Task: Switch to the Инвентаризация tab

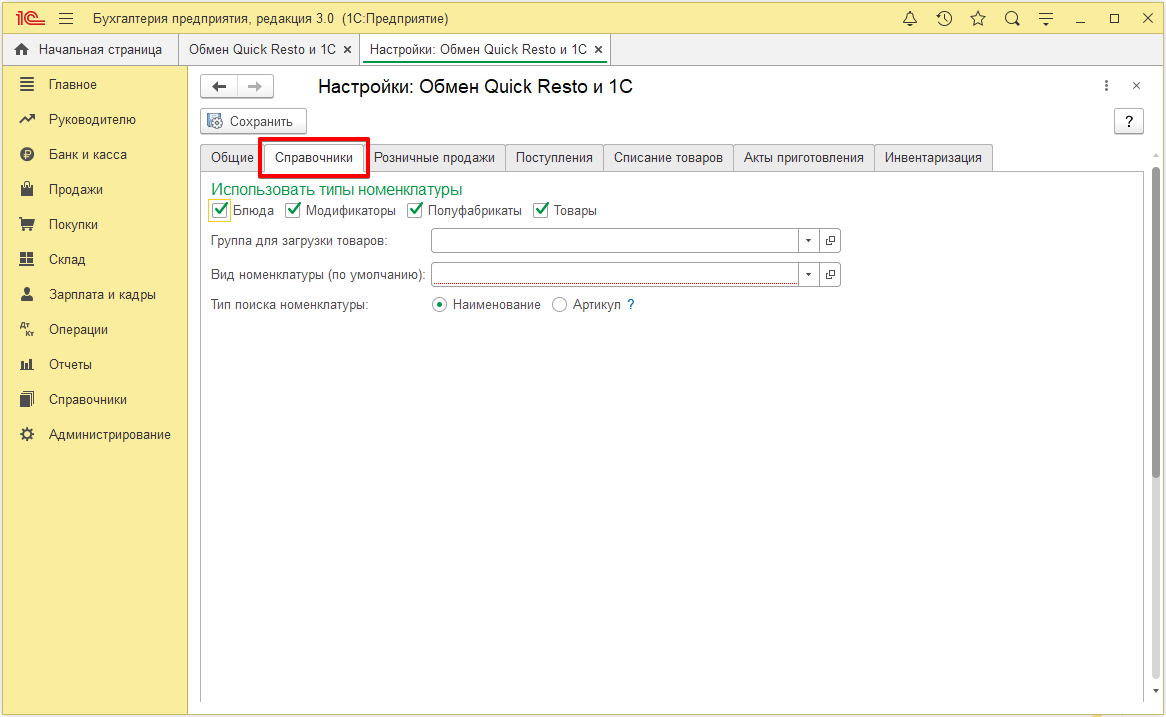Action: pyautogui.click(x=933, y=158)
